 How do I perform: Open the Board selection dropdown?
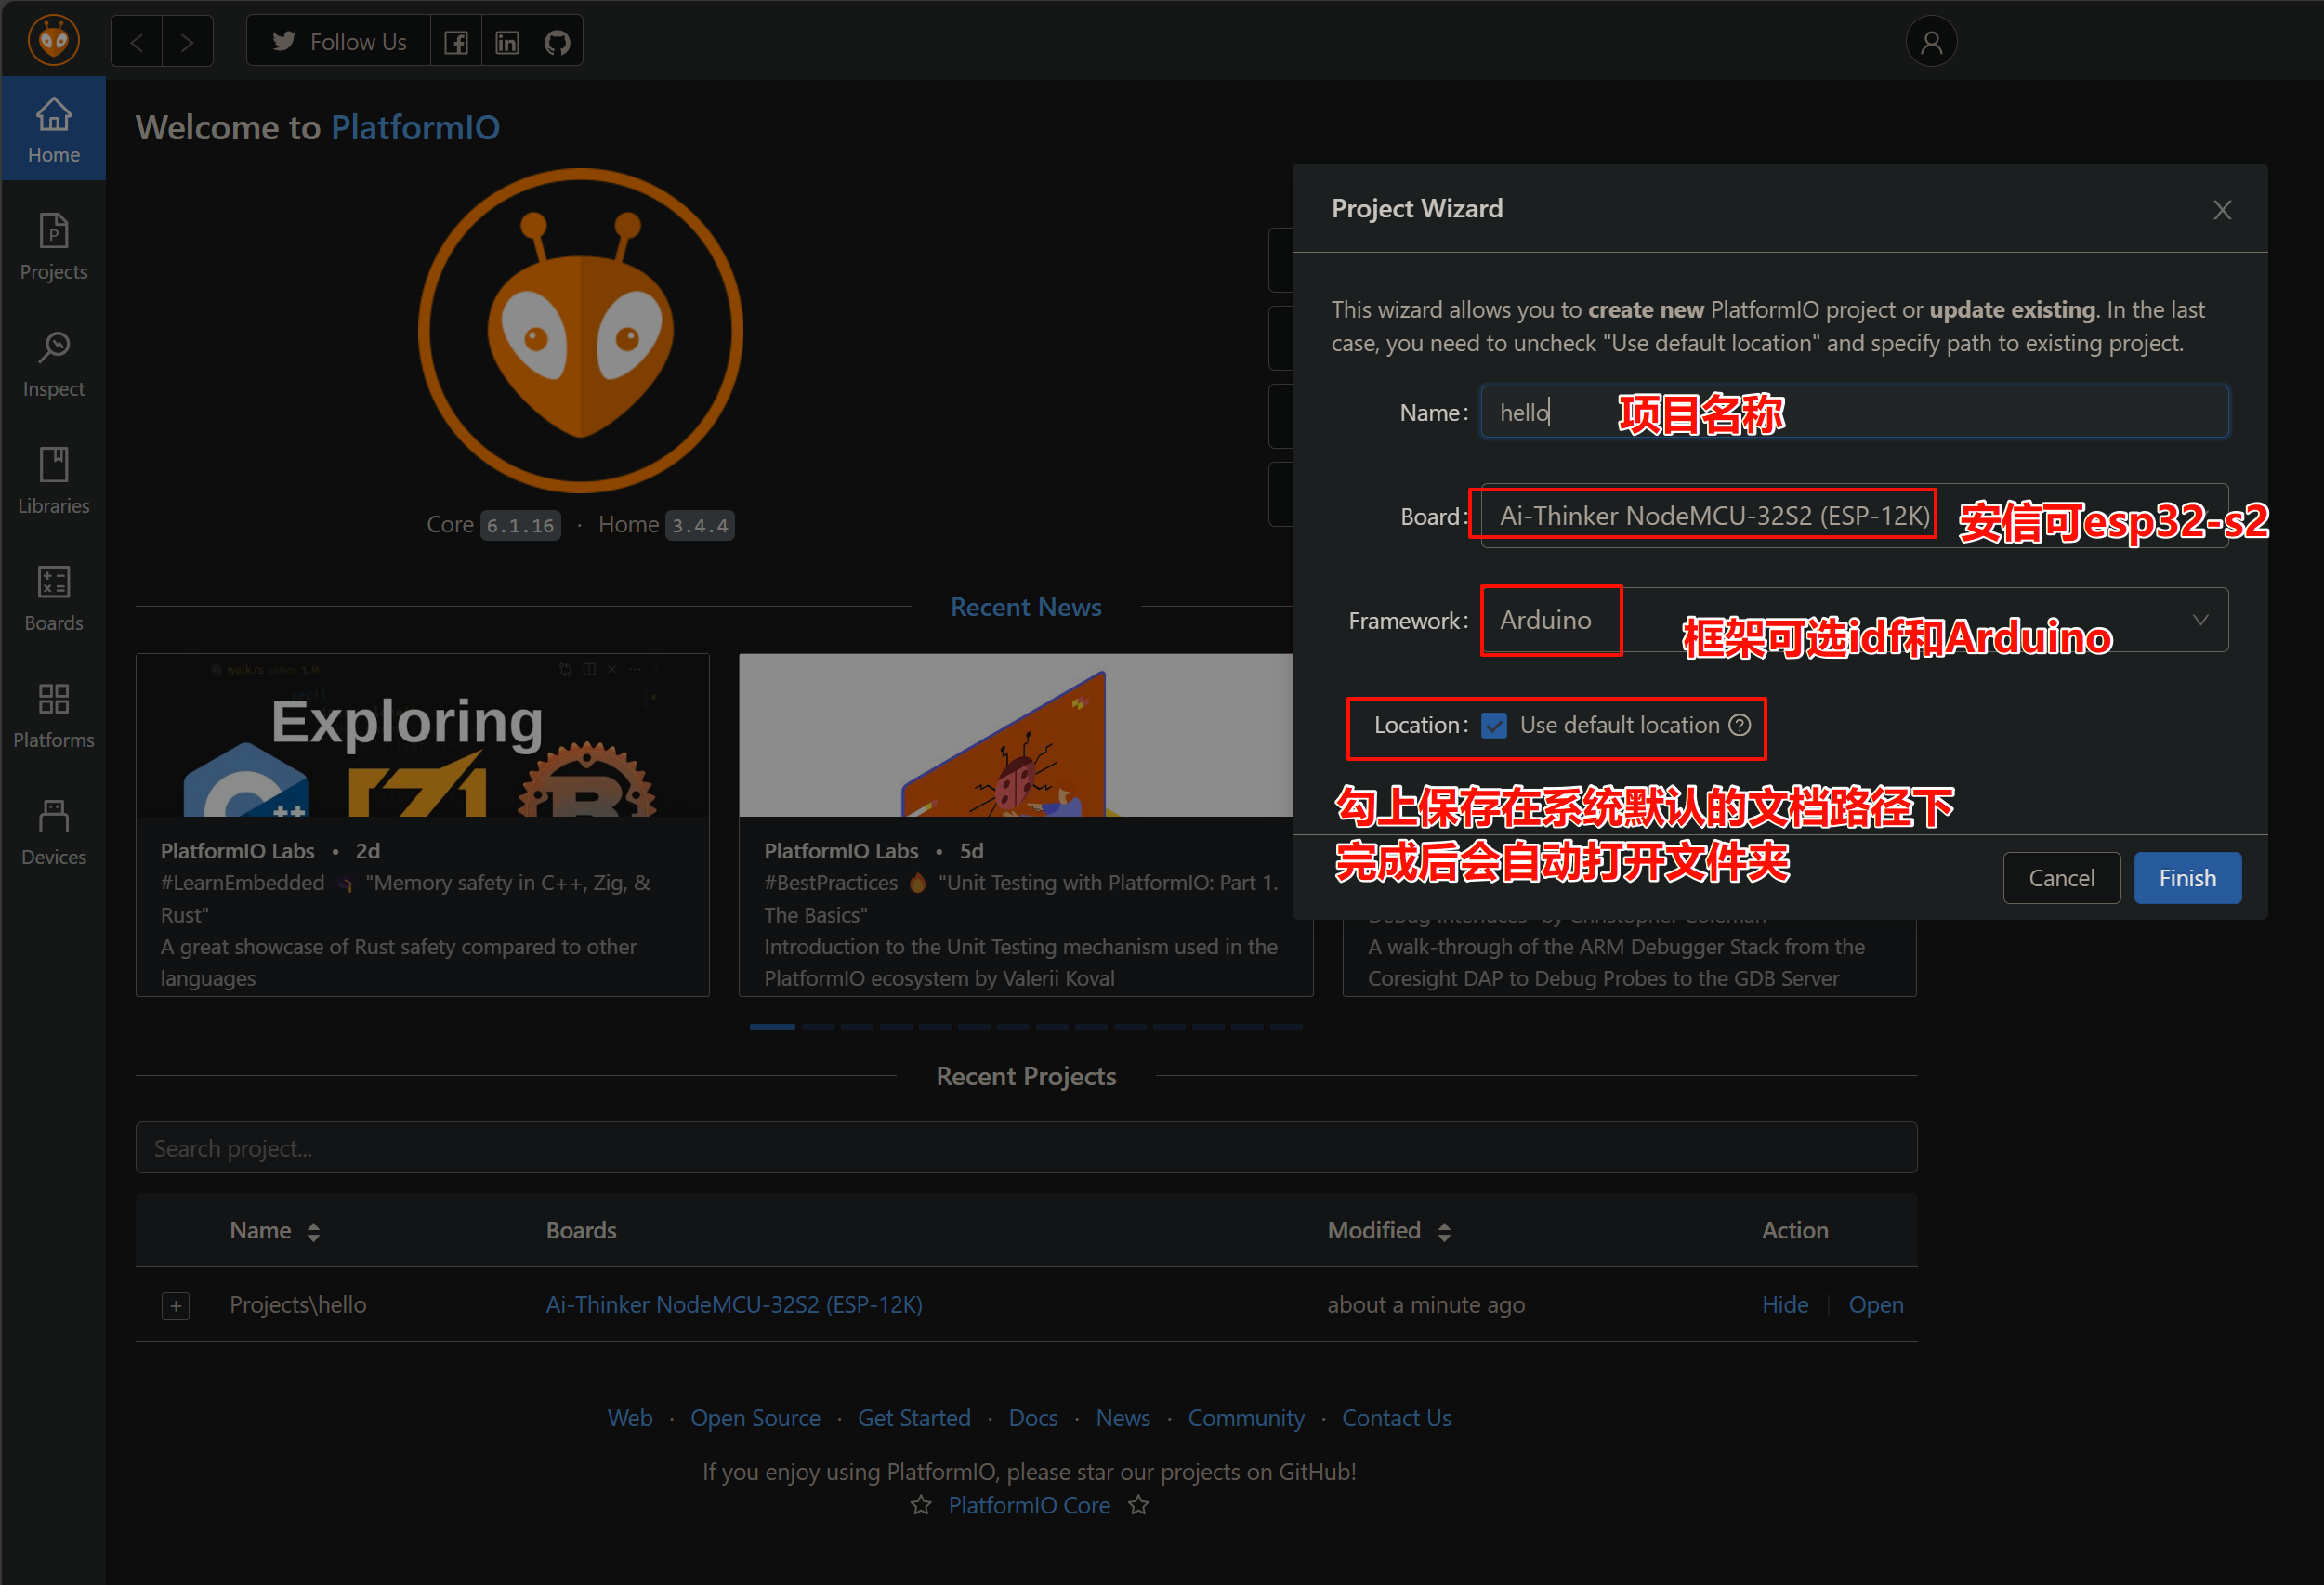point(1714,516)
